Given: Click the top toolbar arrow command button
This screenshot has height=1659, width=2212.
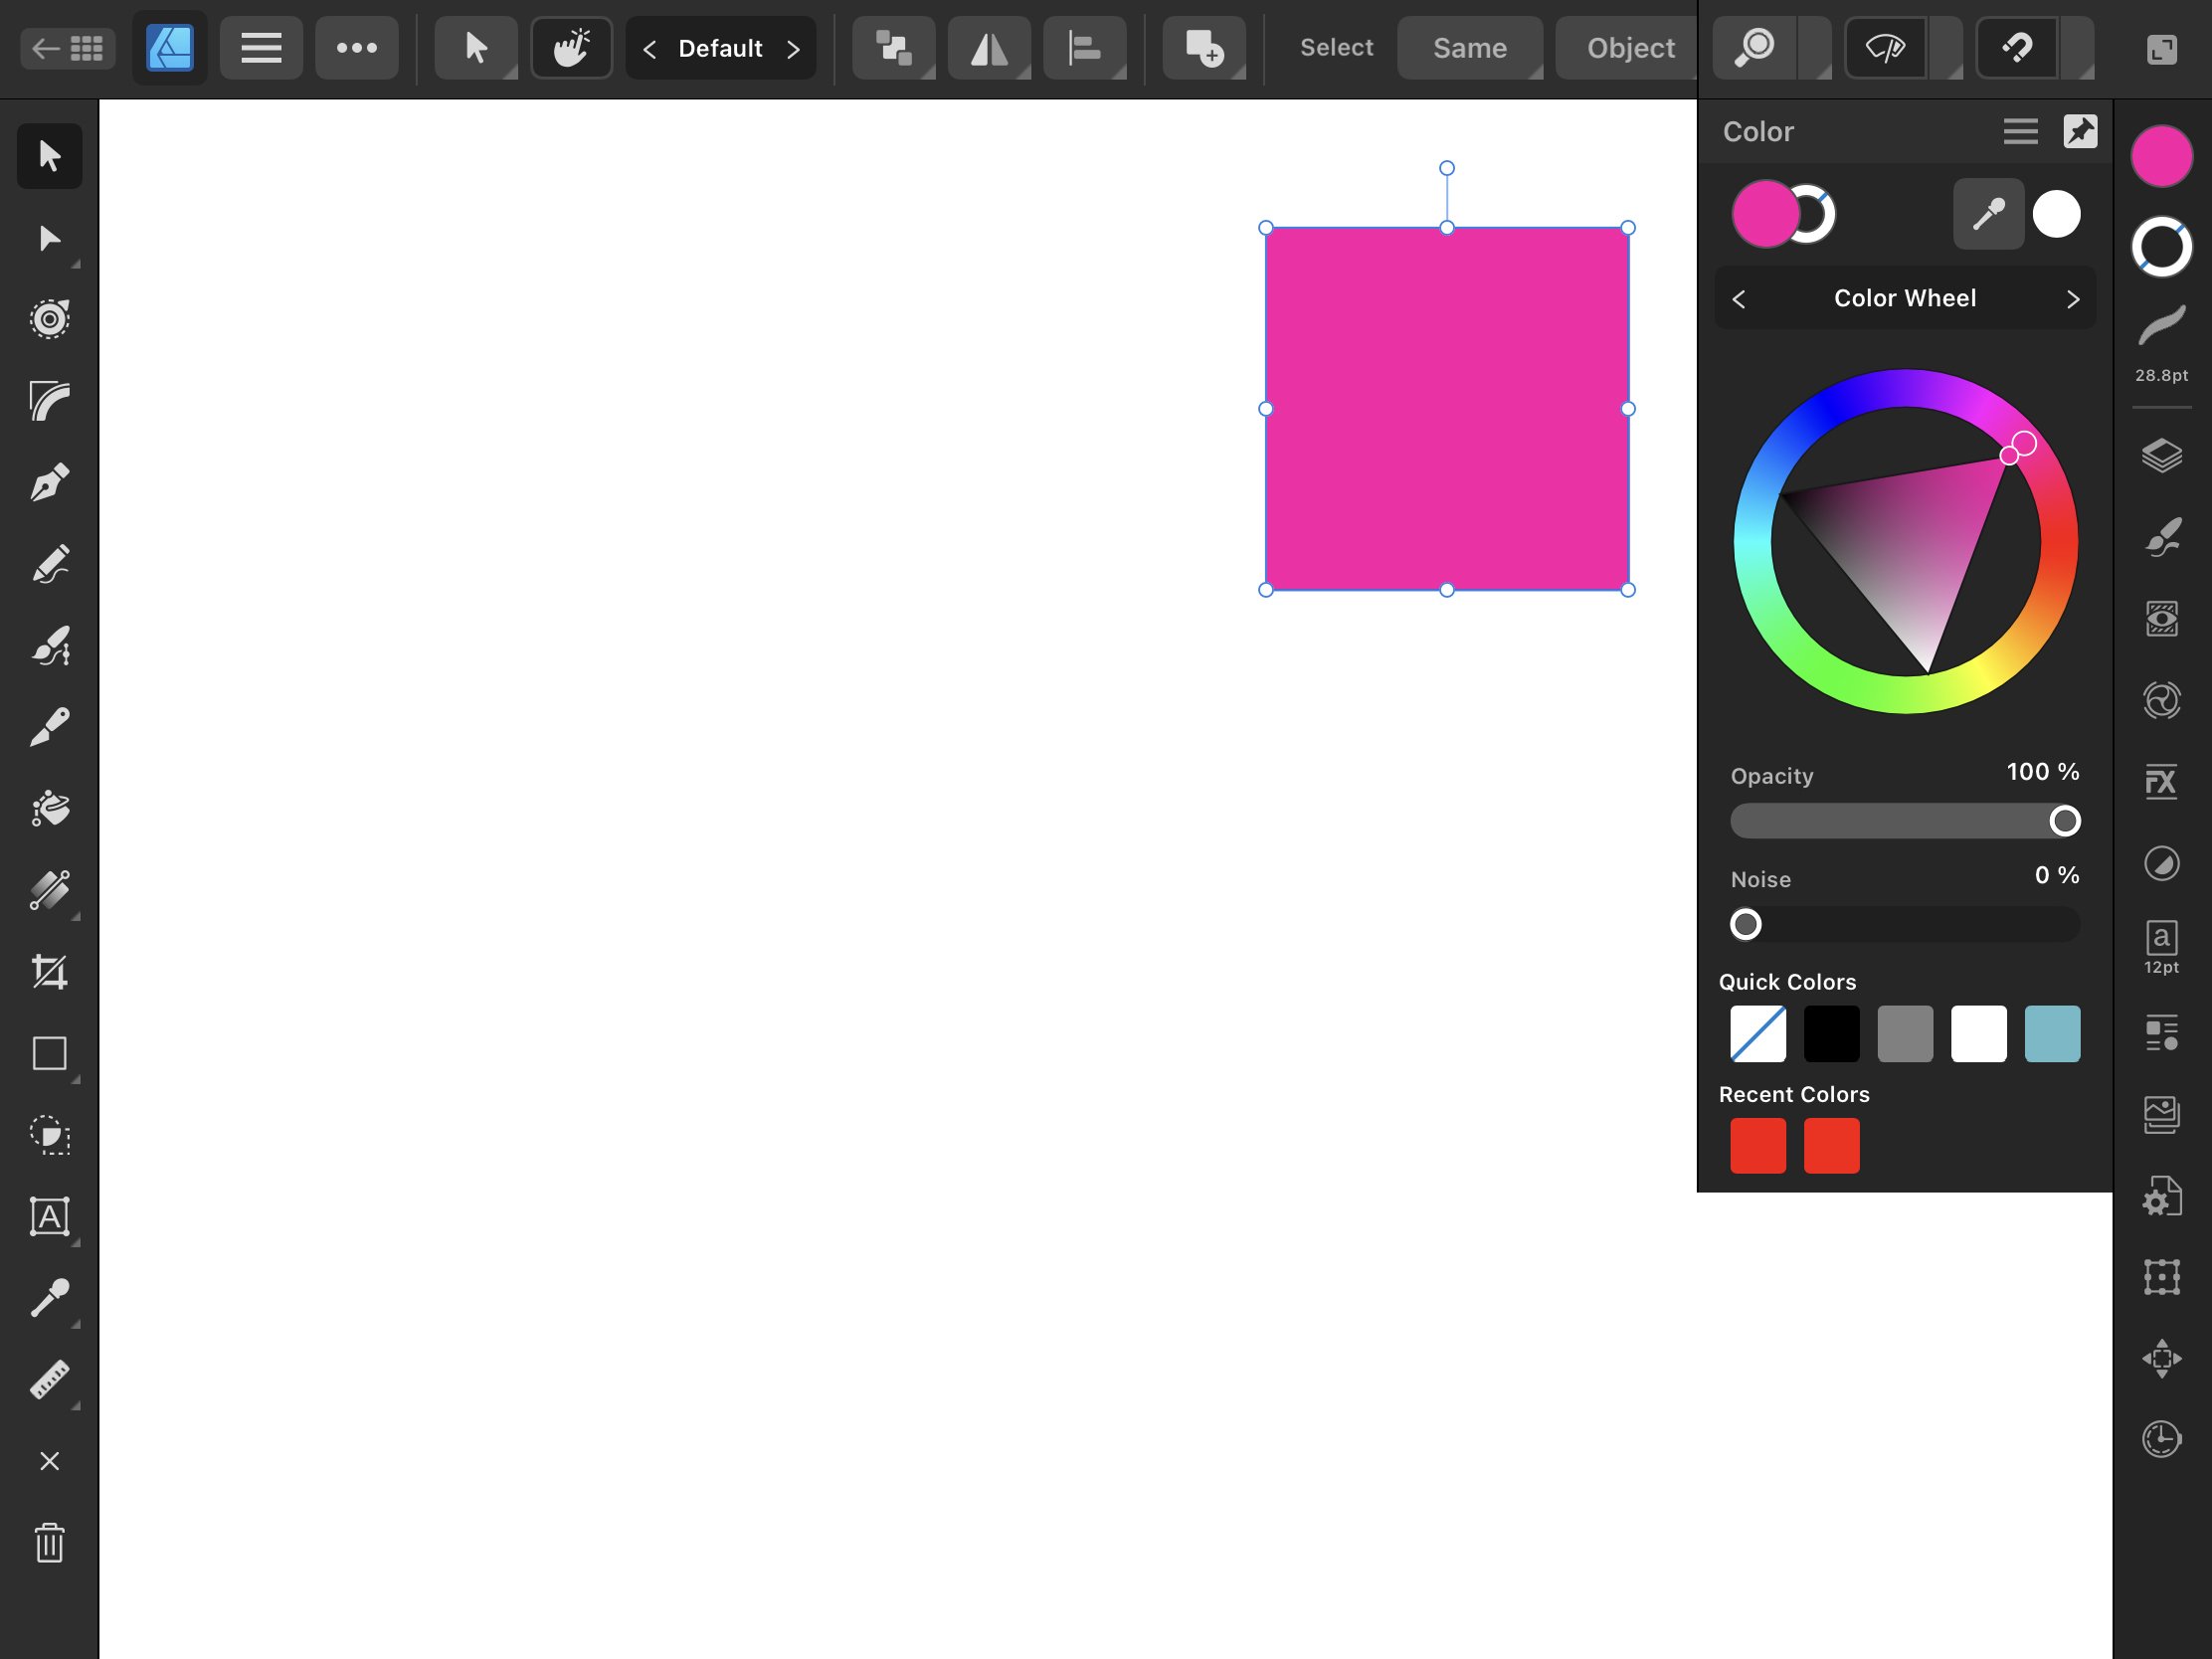Looking at the screenshot, I should [x=476, y=48].
